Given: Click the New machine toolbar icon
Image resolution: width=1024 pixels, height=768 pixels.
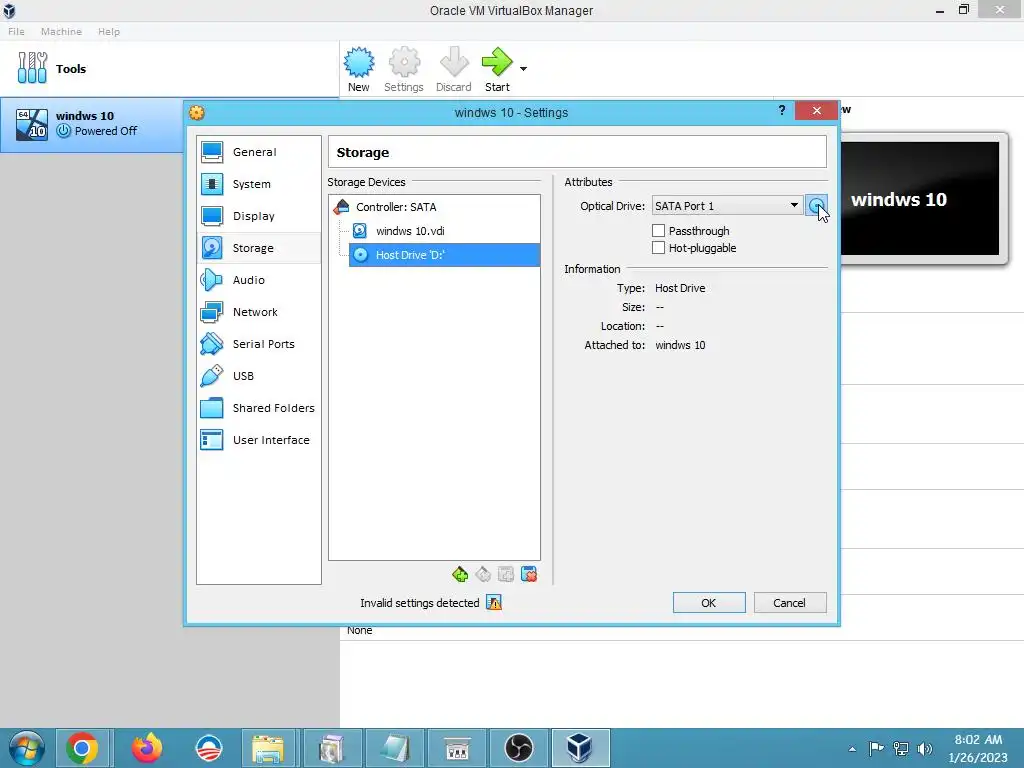Looking at the screenshot, I should 359,63.
